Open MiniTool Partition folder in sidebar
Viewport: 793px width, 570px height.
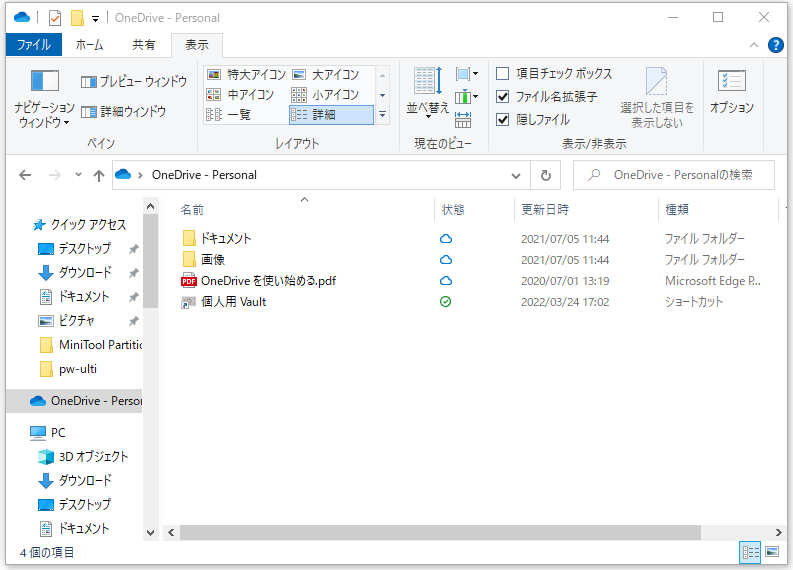(100, 345)
